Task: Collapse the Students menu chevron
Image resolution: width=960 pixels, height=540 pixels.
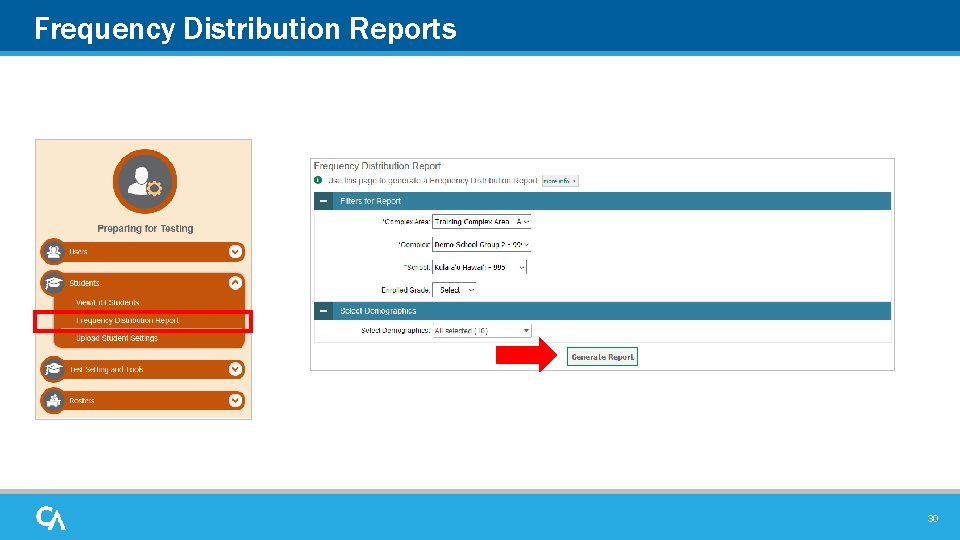Action: point(235,283)
